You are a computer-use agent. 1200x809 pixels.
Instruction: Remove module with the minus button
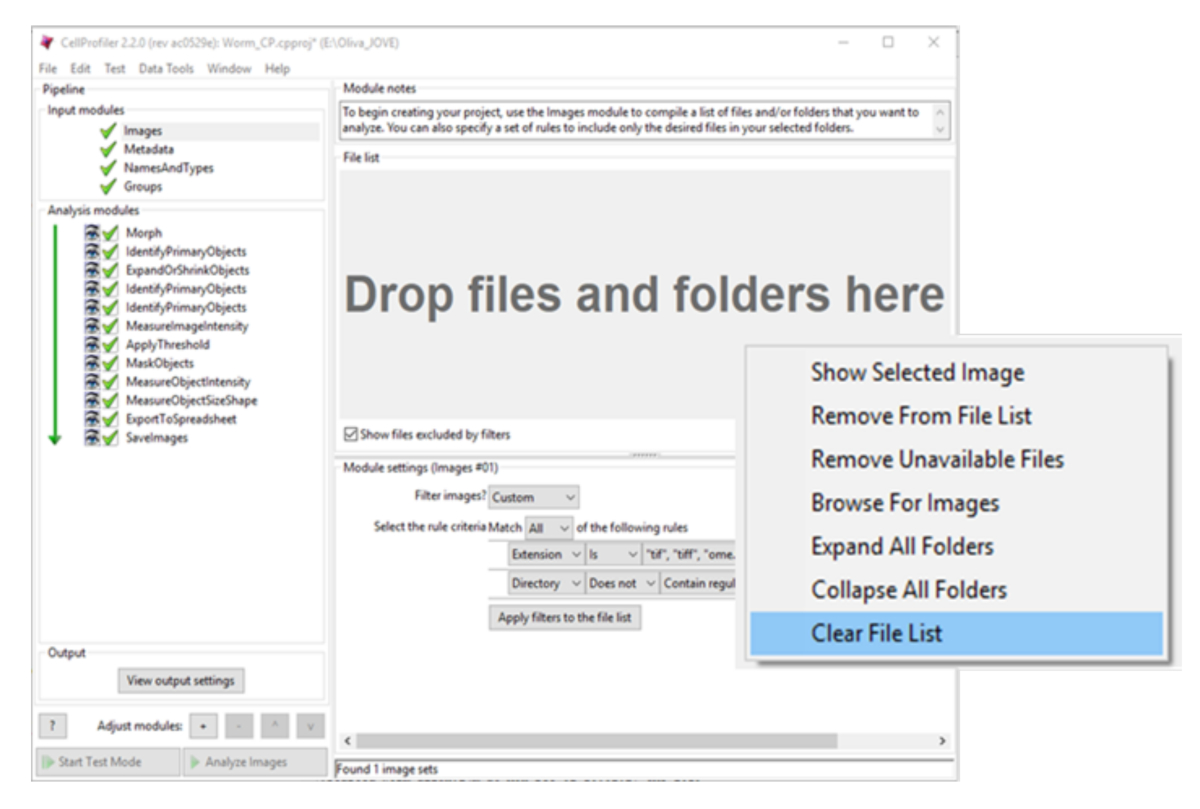(x=239, y=725)
